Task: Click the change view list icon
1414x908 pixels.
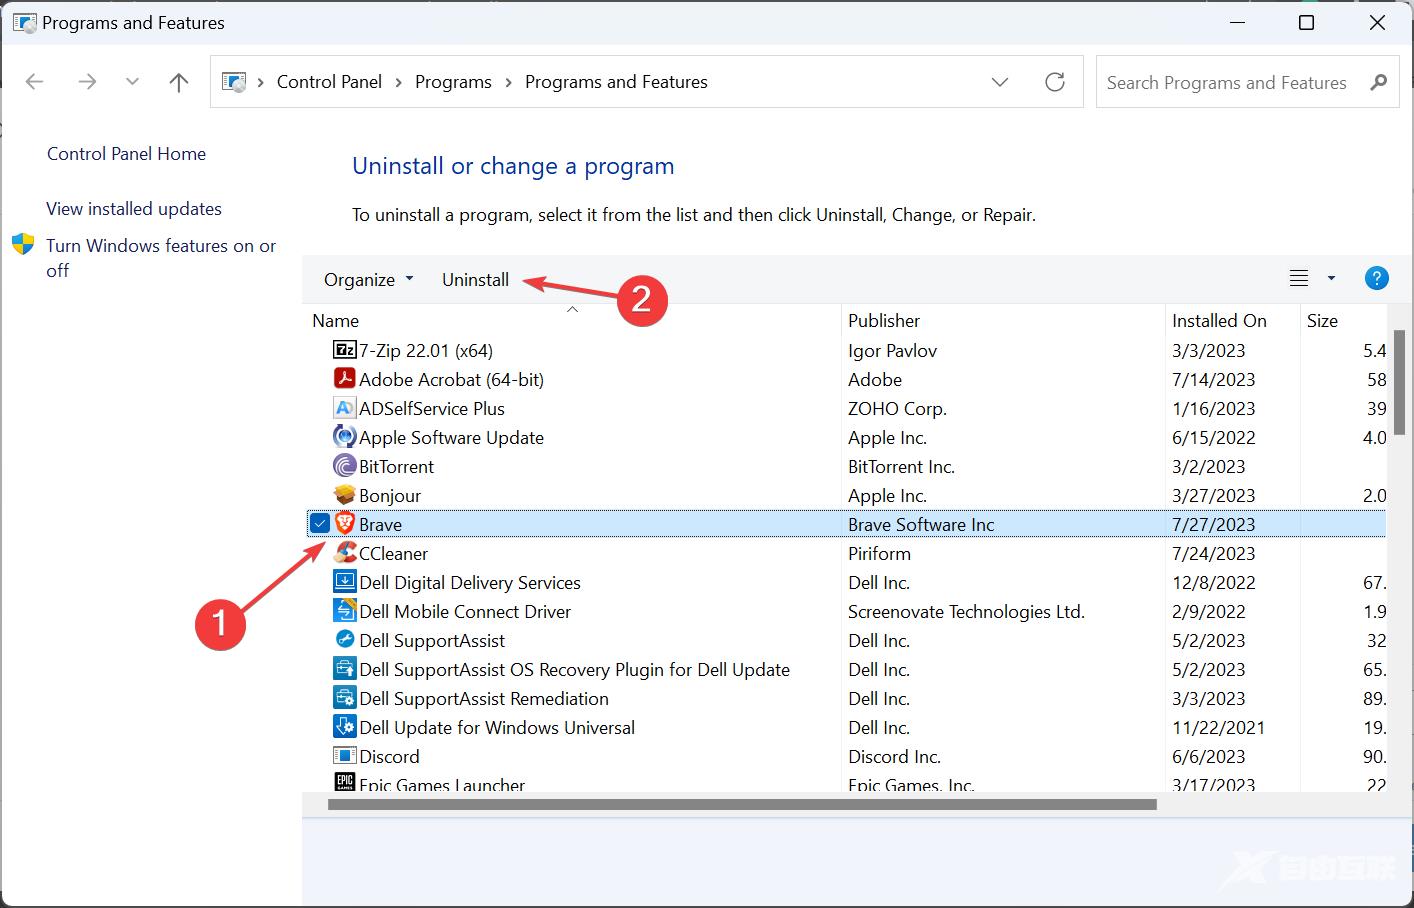Action: [x=1299, y=279]
